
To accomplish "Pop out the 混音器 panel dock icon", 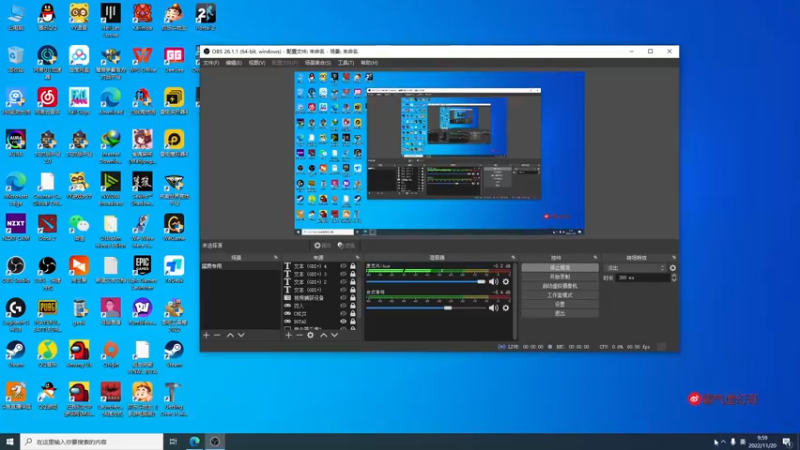I will coord(513,258).
